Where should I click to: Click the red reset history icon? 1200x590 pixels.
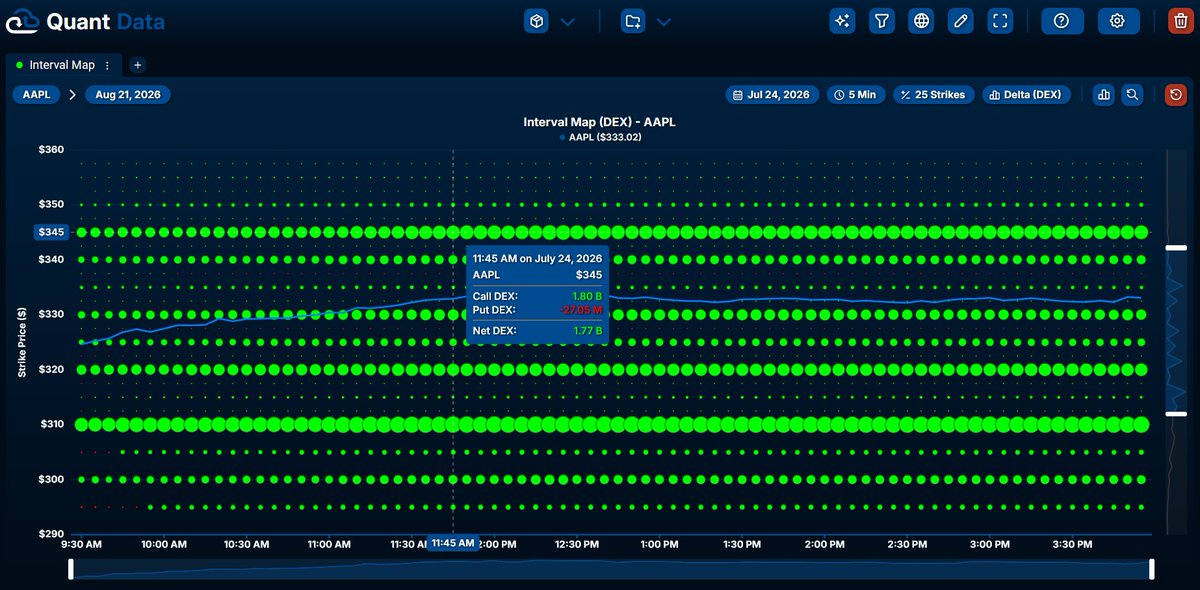[1177, 95]
